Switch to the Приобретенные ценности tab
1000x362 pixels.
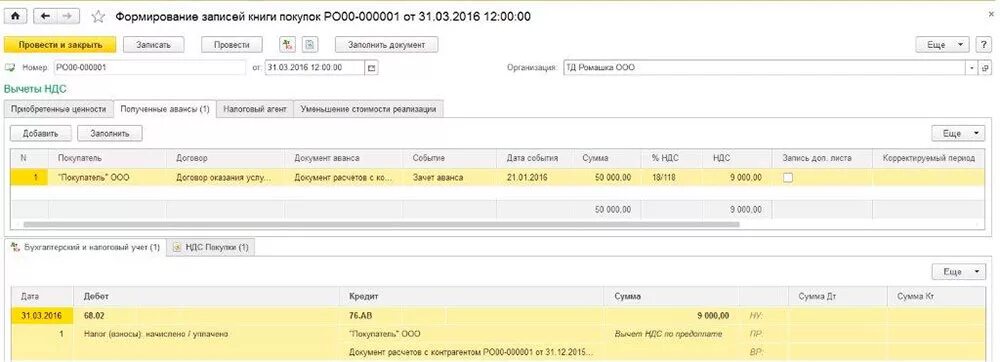(x=59, y=109)
